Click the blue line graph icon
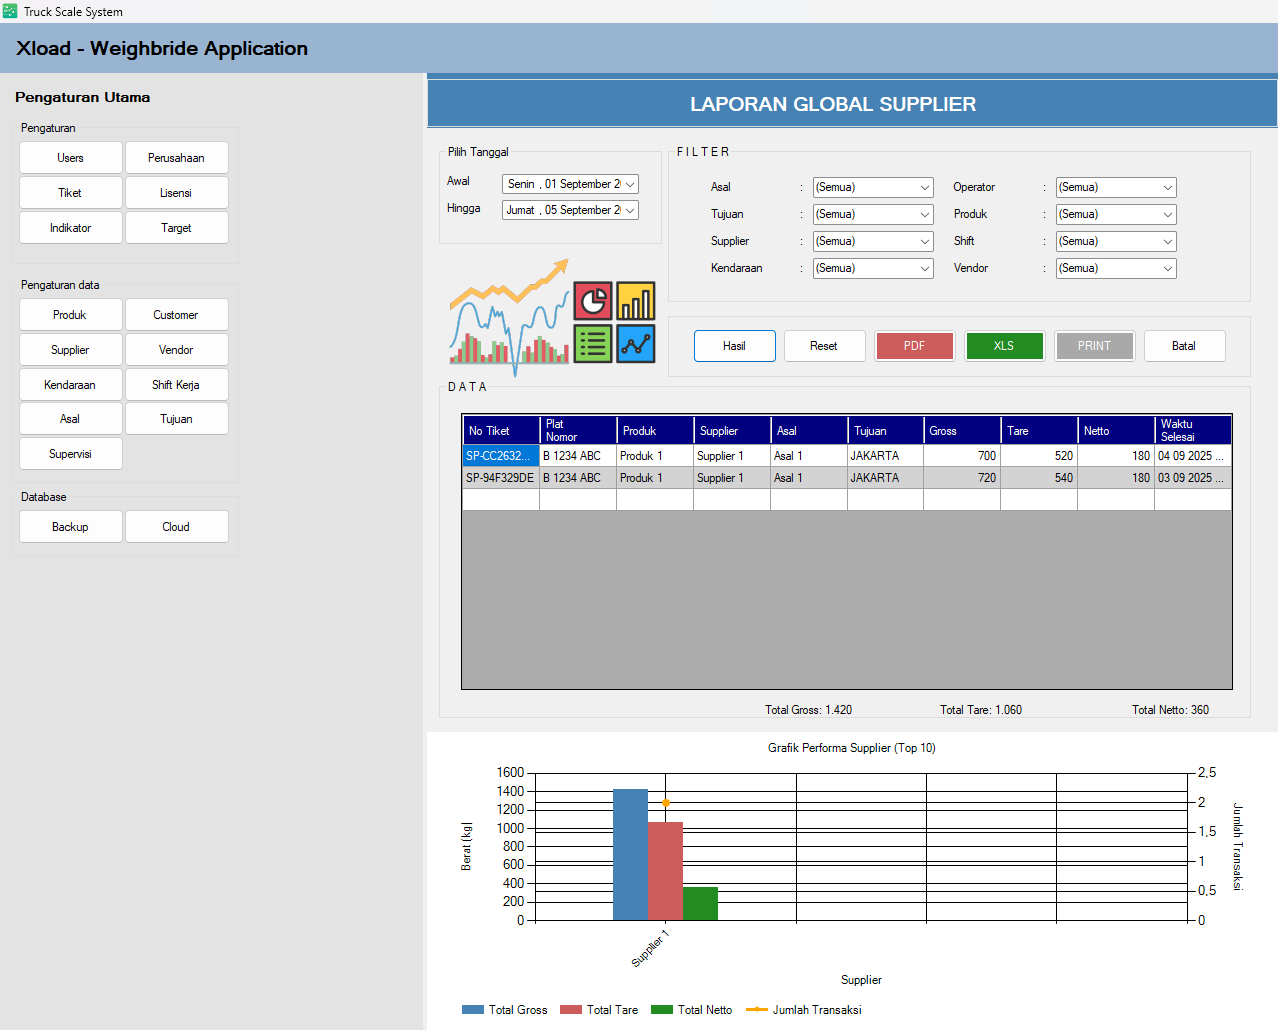The width and height of the screenshot is (1278, 1030). click(x=636, y=344)
